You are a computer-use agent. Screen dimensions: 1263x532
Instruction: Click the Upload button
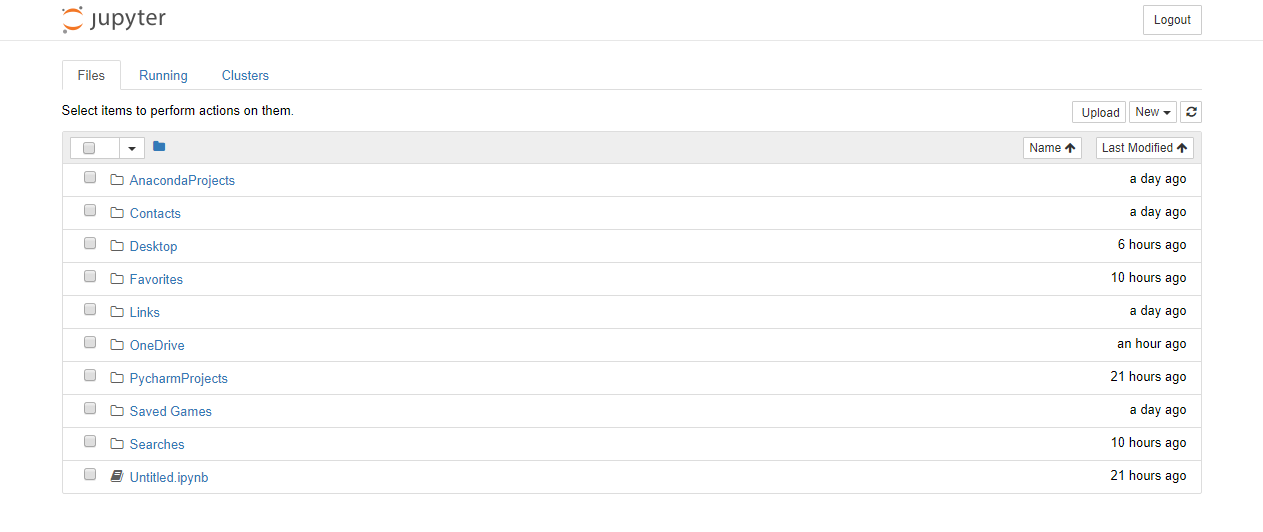(1099, 112)
